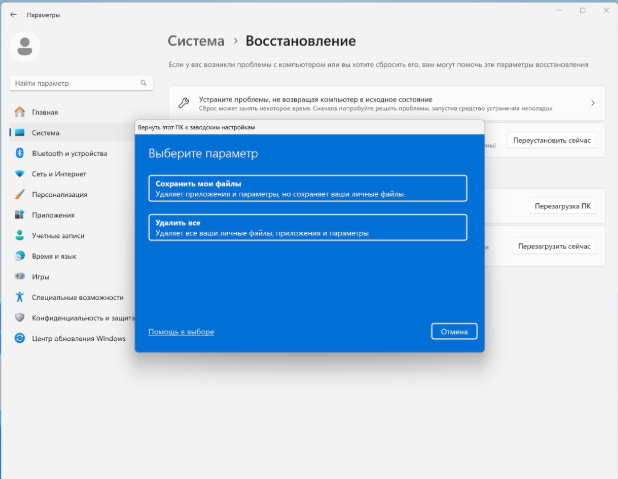Click Переустановить сейчас button

point(552,140)
